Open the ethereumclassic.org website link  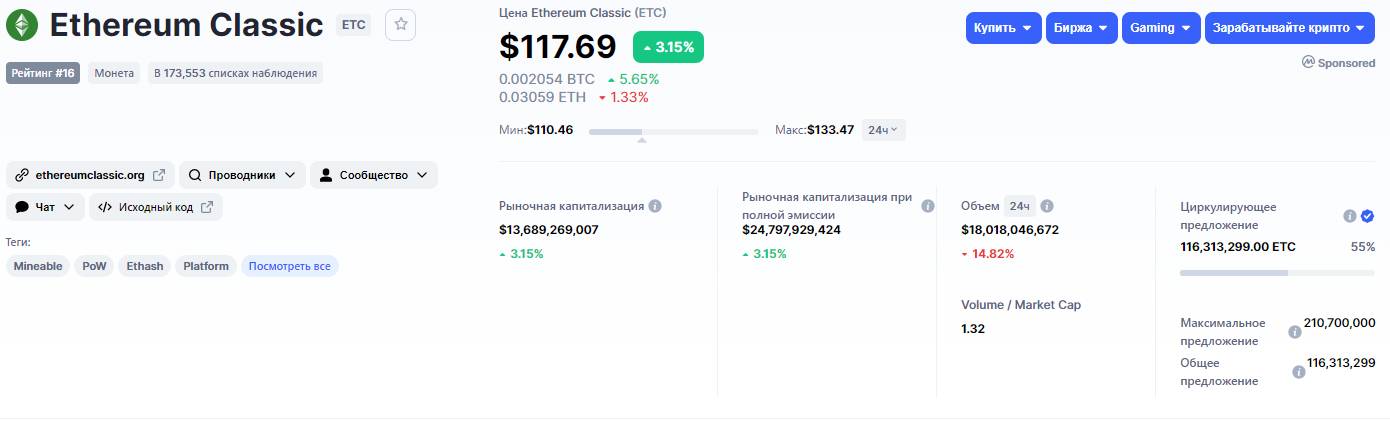(90, 175)
